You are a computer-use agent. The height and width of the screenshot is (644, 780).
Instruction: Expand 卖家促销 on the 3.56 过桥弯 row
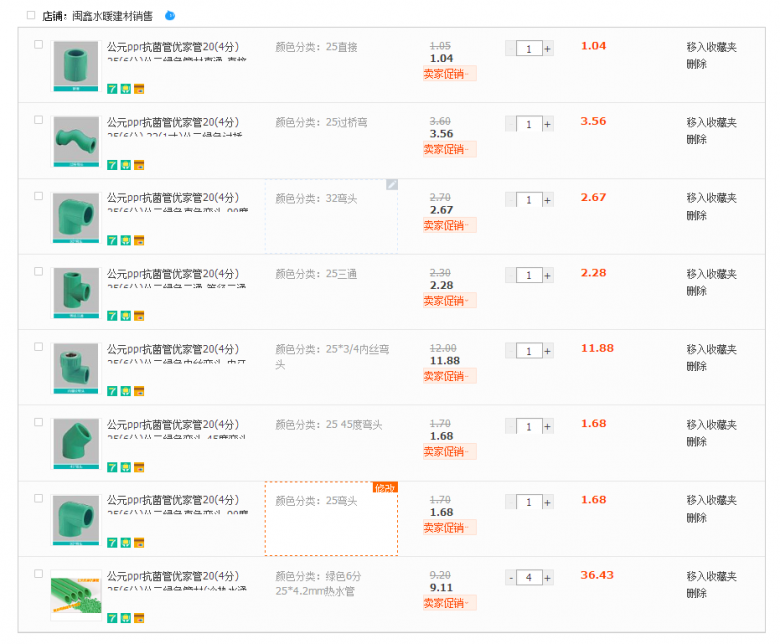pyautogui.click(x=448, y=149)
